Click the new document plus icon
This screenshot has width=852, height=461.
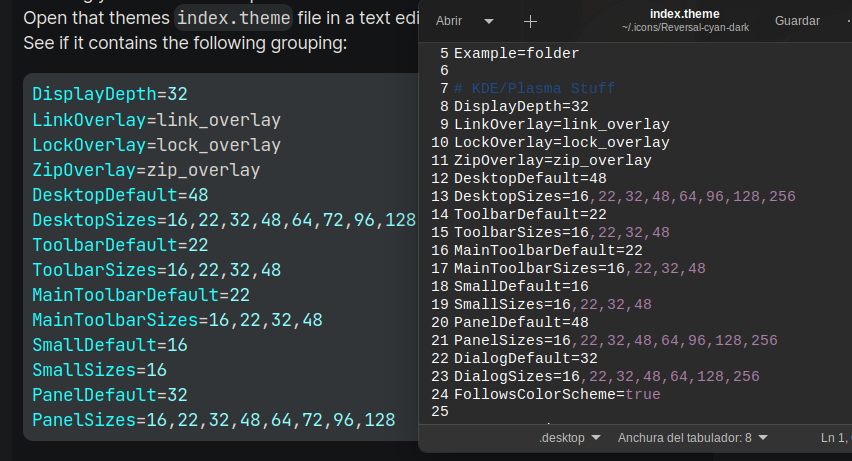click(530, 21)
